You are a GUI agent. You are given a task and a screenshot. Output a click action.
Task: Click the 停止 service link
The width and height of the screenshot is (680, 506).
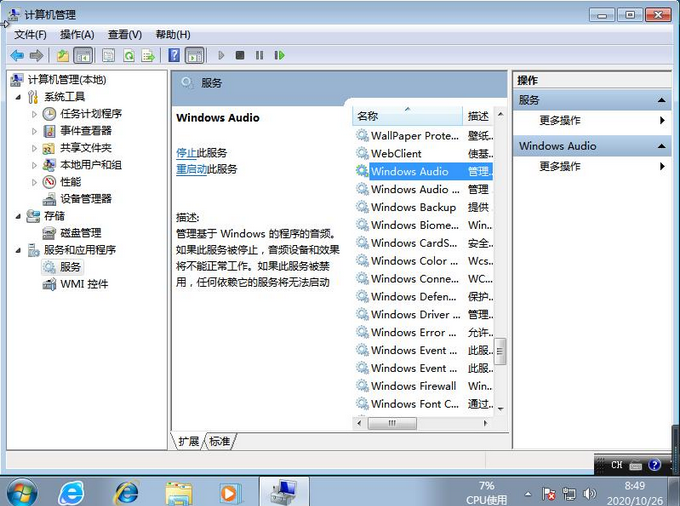(186, 153)
